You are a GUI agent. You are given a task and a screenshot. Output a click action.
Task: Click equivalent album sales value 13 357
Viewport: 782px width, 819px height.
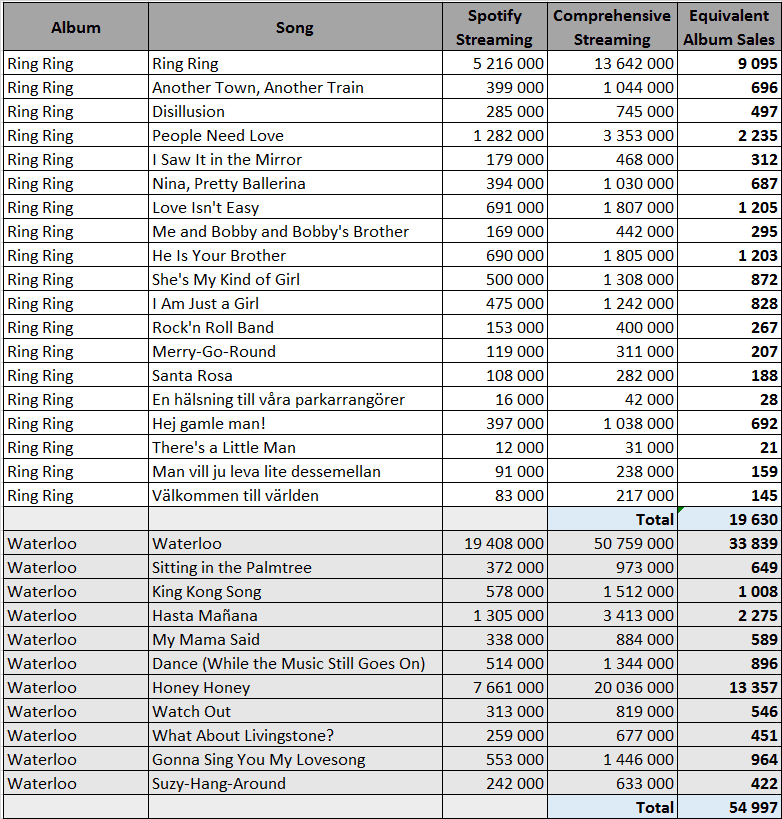(x=729, y=688)
